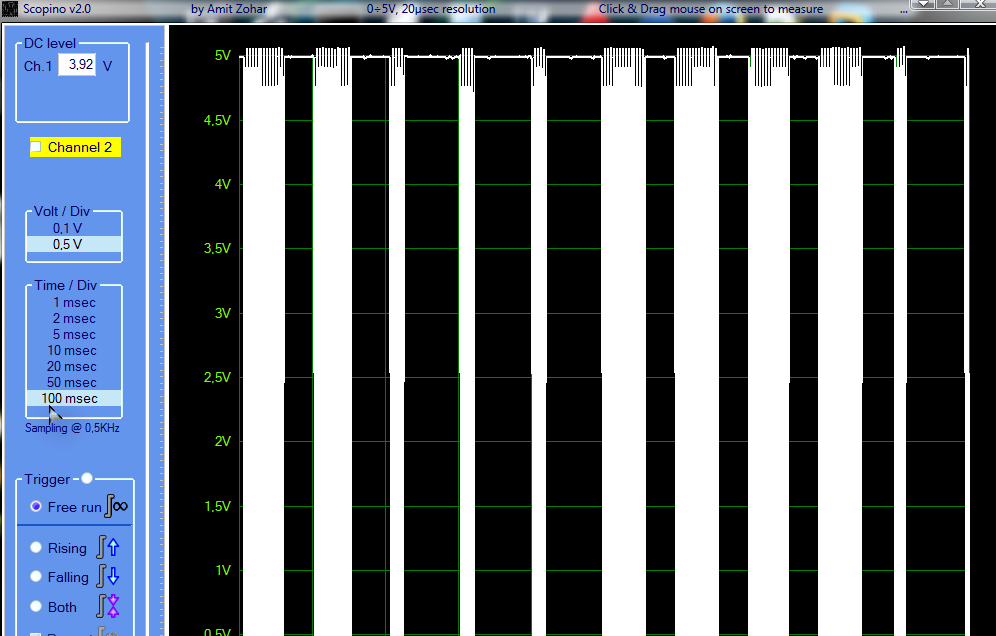Enable the Channel 2 checkbox
Image resolution: width=996 pixels, height=636 pixels.
coord(37,147)
